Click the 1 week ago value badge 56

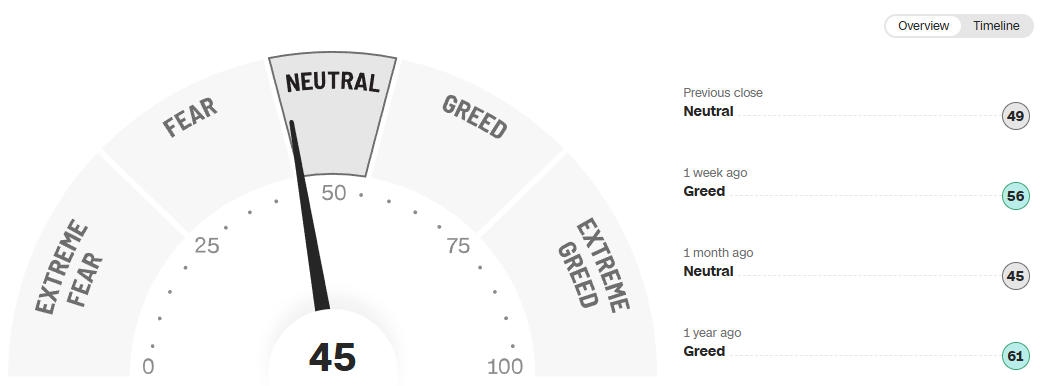pyautogui.click(x=1015, y=196)
